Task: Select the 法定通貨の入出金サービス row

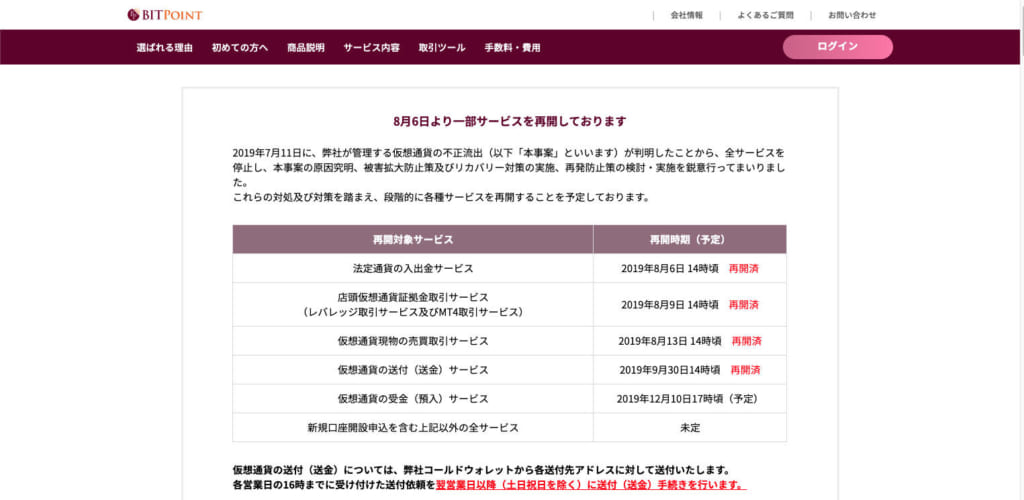Action: [x=412, y=268]
